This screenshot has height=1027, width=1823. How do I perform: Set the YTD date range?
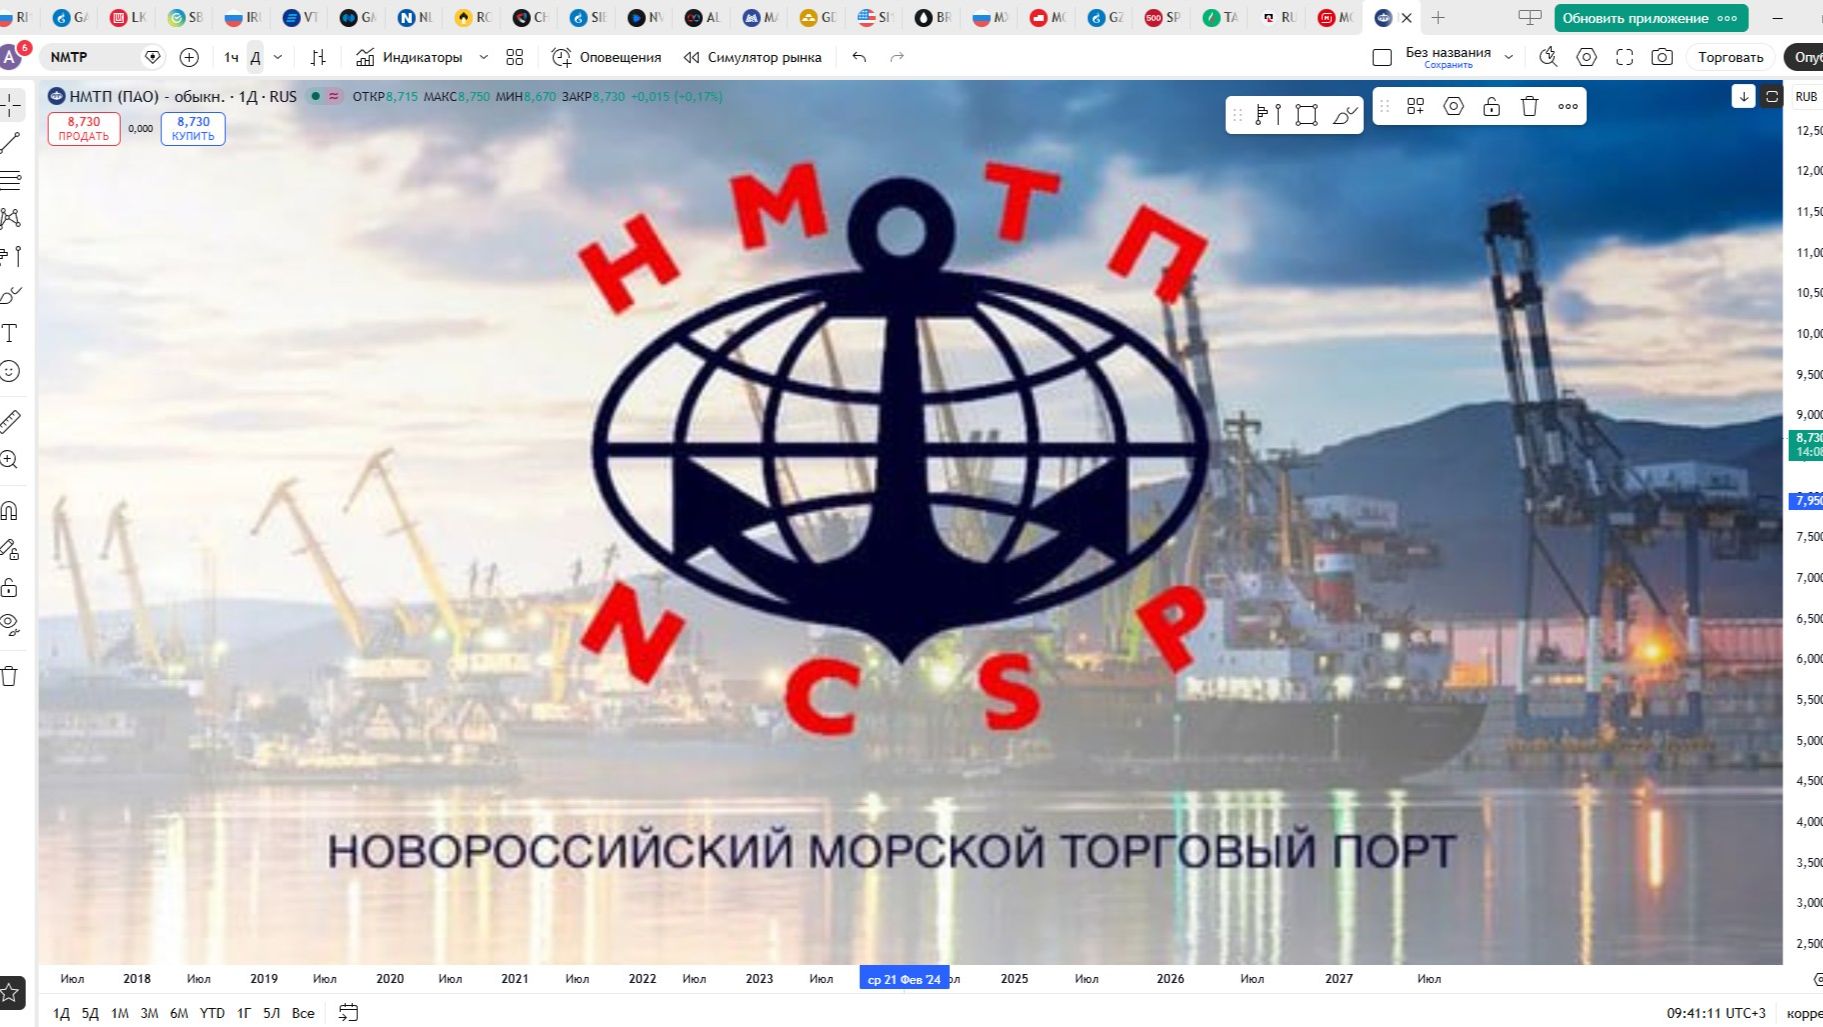(212, 1013)
